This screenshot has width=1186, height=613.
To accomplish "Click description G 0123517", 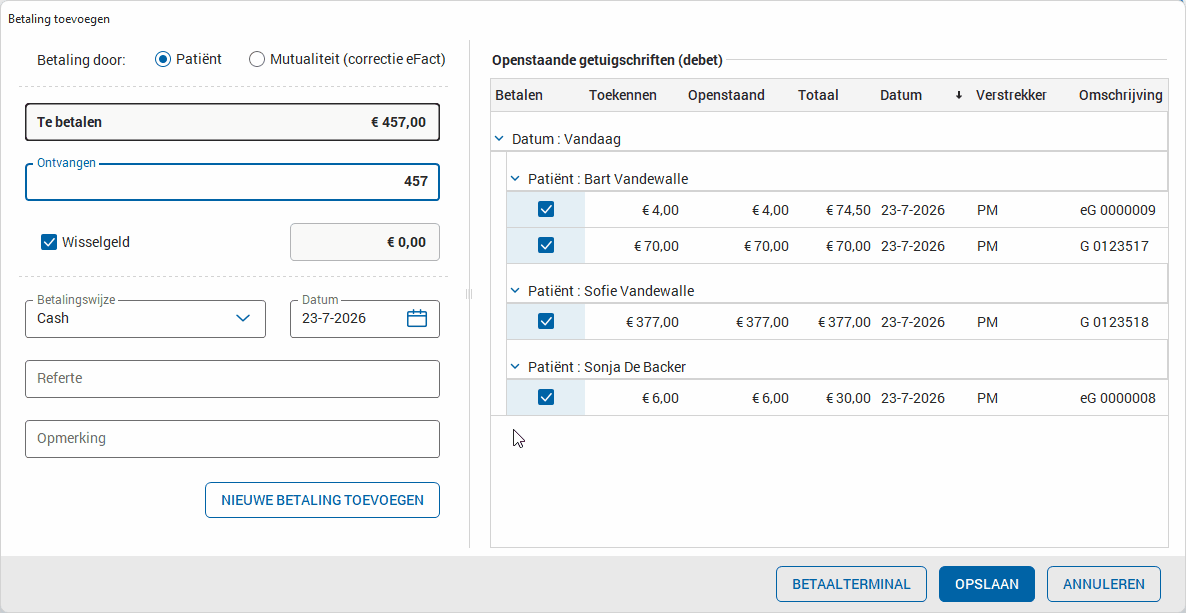I will click(x=1113, y=245).
